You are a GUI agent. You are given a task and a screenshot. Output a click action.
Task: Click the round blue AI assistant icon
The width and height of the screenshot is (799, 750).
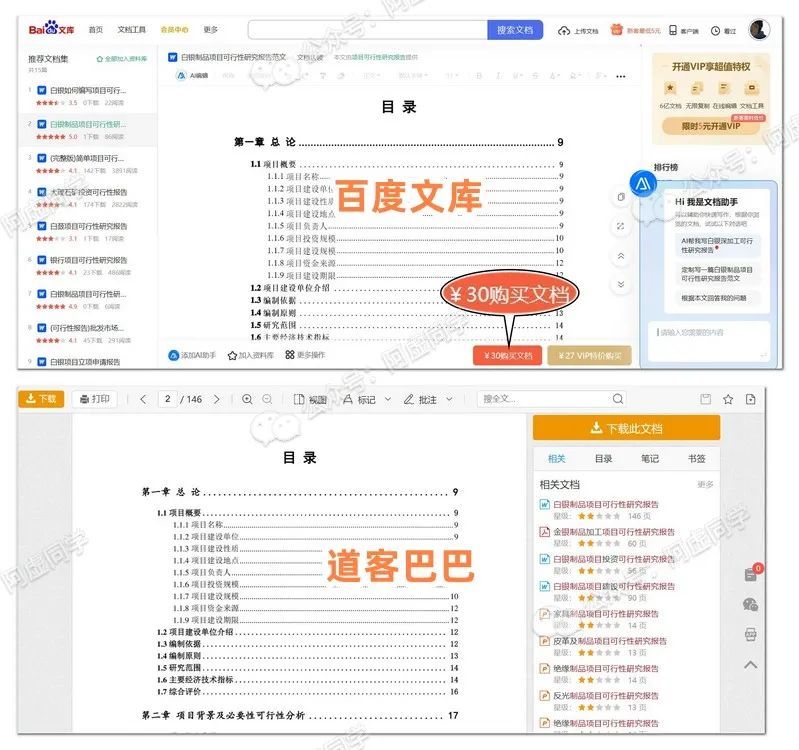pyautogui.click(x=643, y=183)
